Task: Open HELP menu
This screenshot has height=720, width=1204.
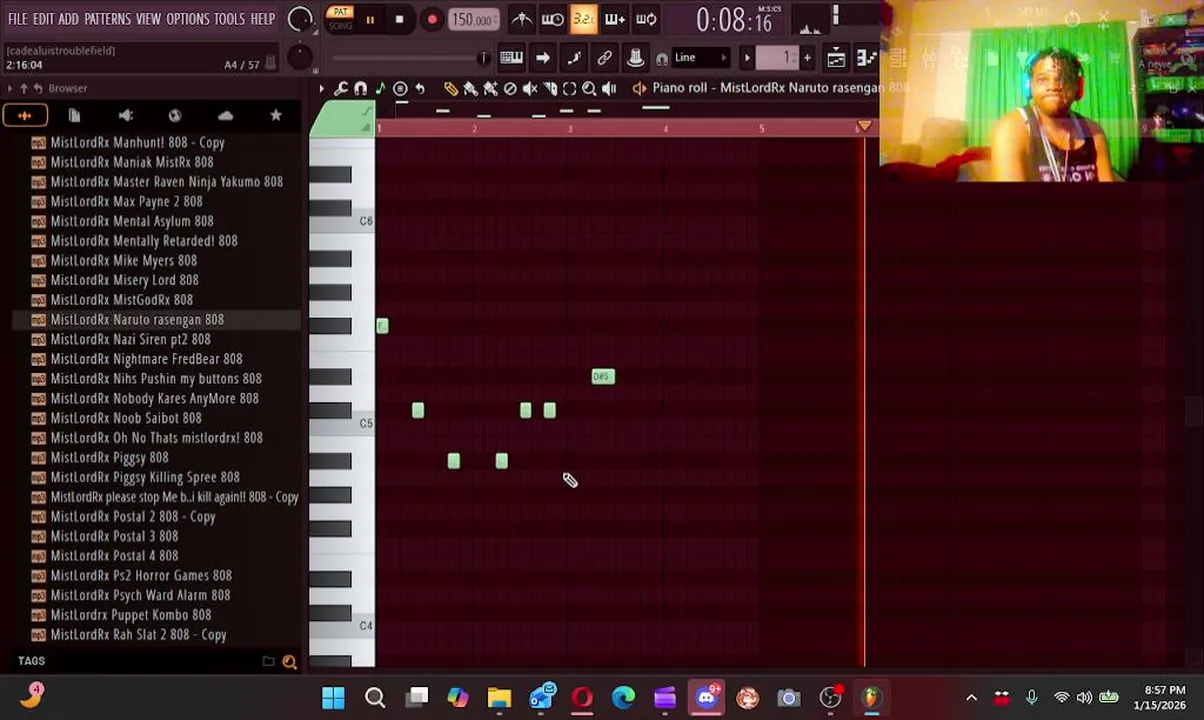Action: click(x=263, y=19)
